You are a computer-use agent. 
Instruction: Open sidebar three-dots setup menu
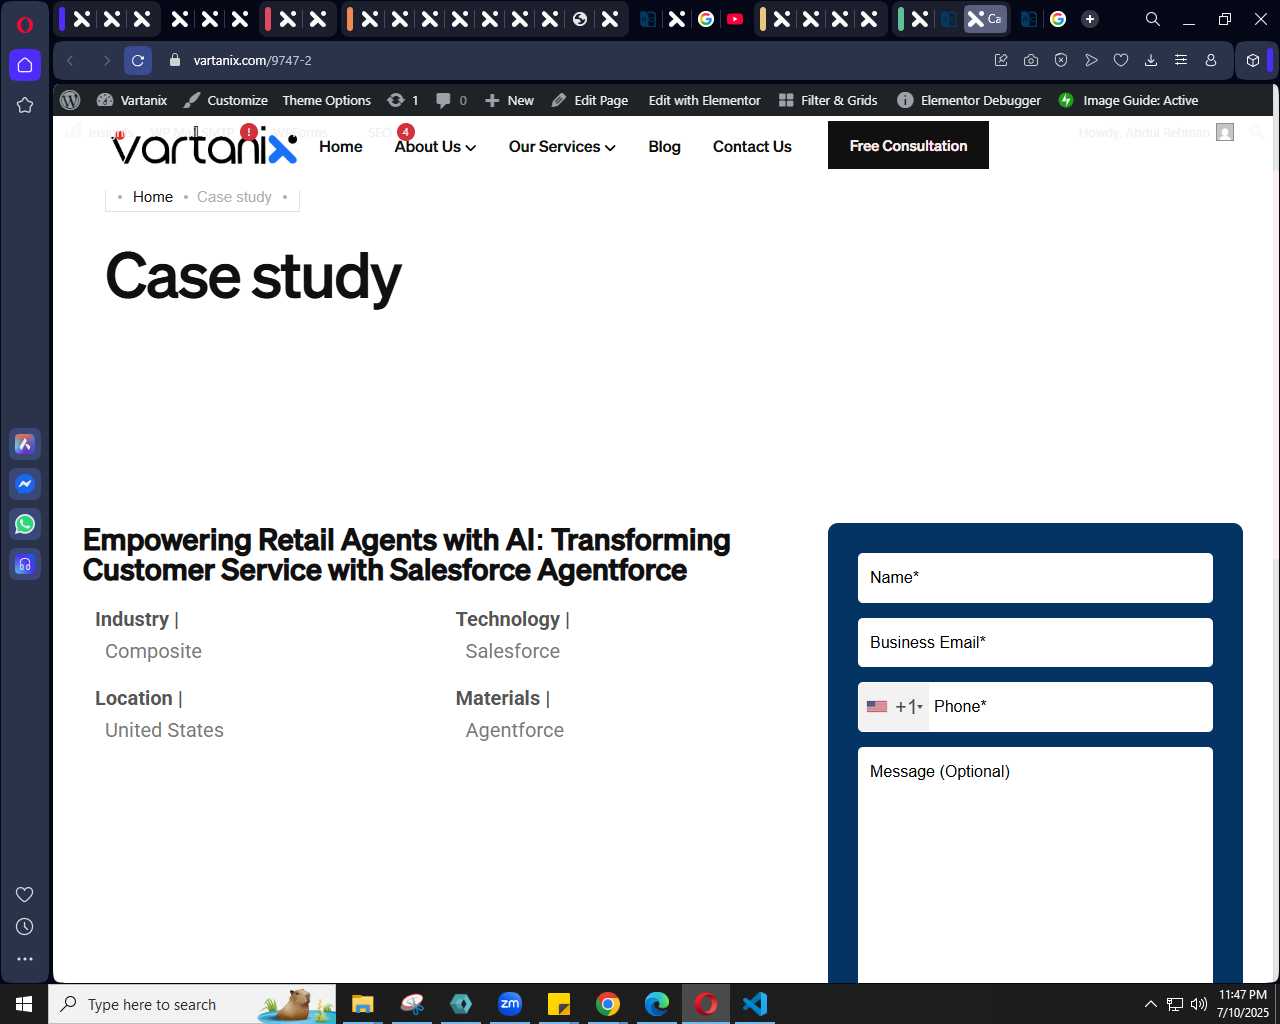(25, 959)
